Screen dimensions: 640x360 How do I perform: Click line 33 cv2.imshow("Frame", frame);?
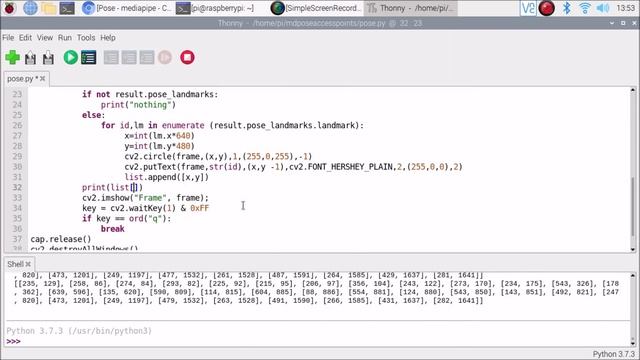pyautogui.click(x=145, y=198)
